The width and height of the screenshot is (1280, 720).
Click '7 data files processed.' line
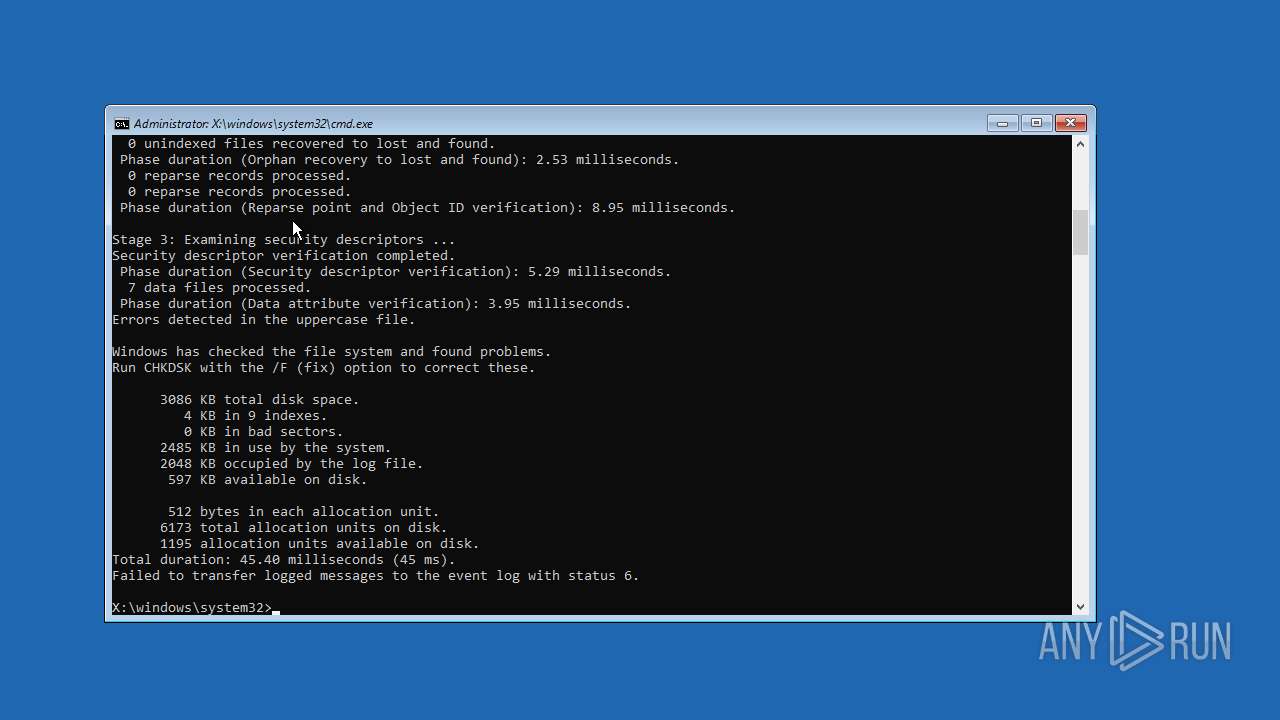(x=220, y=288)
